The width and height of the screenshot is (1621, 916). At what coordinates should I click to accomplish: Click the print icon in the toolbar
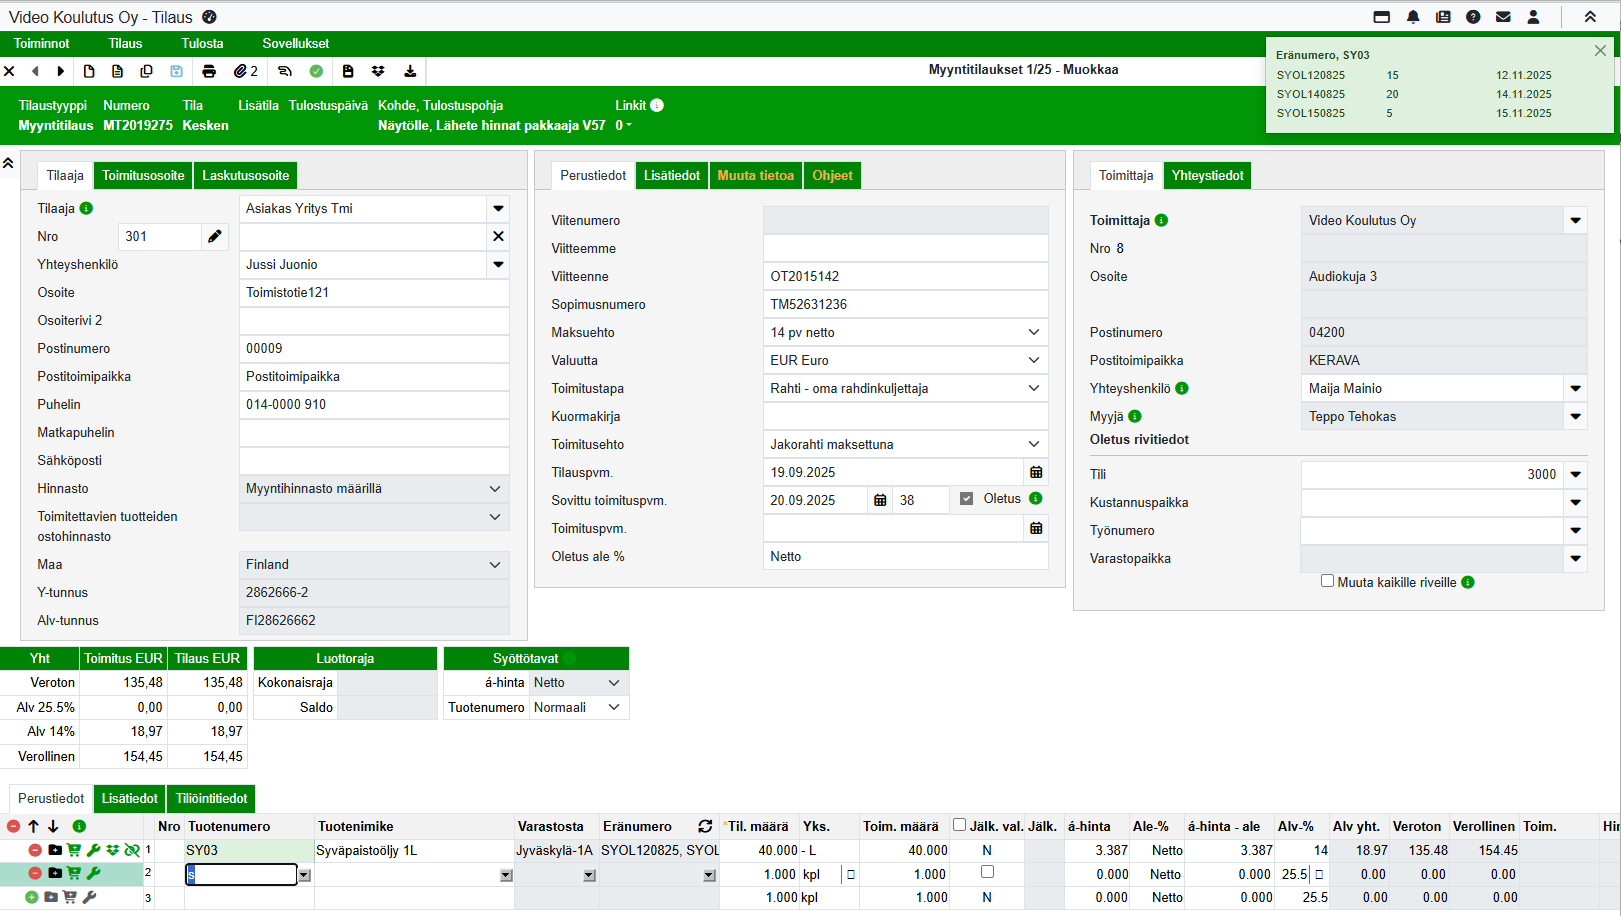pyautogui.click(x=209, y=71)
